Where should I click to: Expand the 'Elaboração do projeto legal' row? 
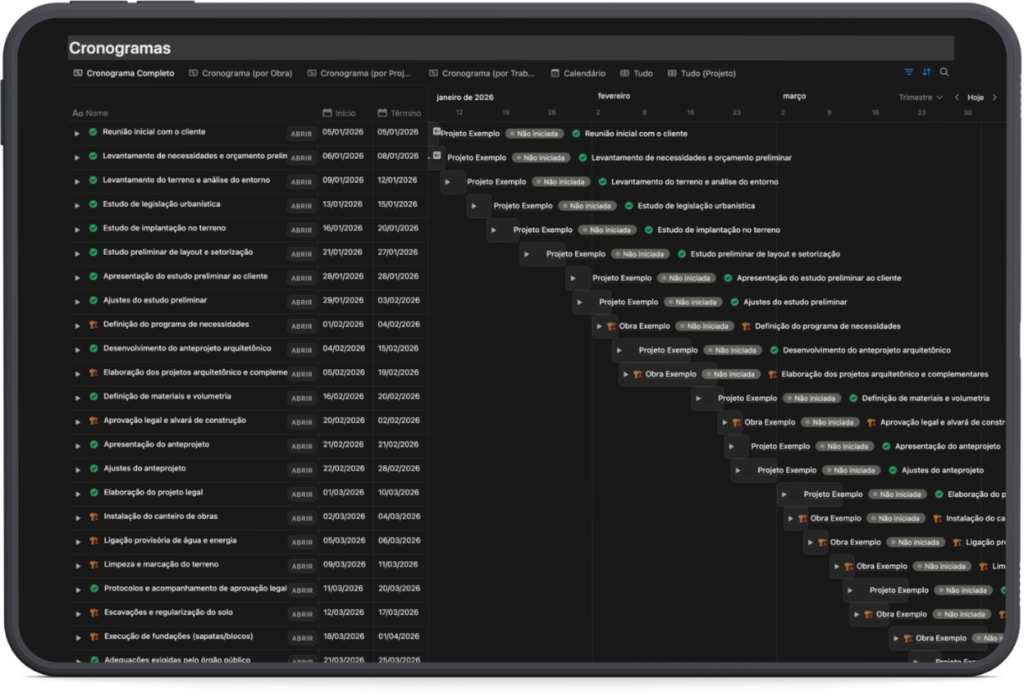coord(77,493)
